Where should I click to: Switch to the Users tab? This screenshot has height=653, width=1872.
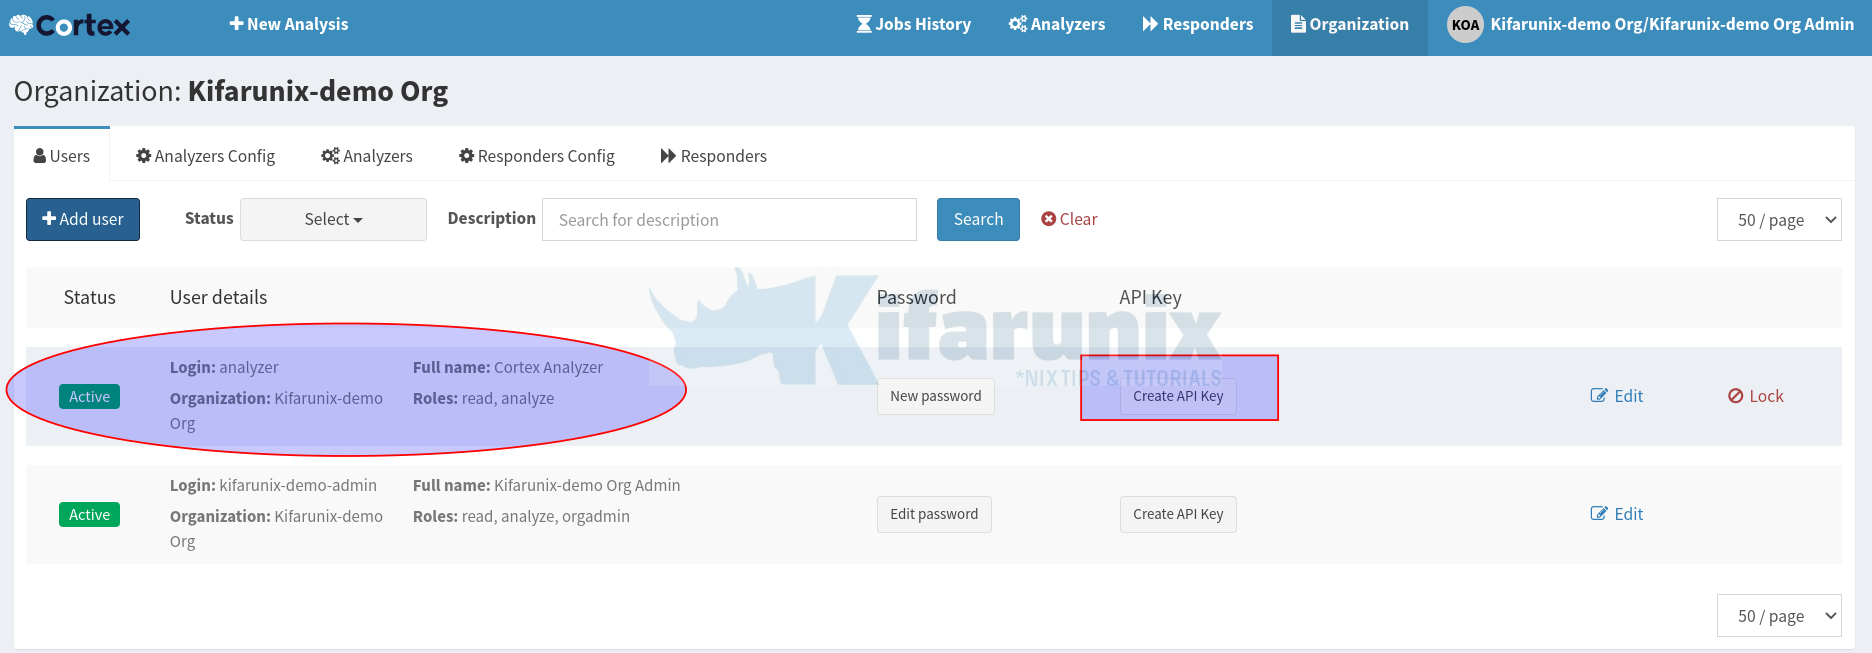pos(62,156)
